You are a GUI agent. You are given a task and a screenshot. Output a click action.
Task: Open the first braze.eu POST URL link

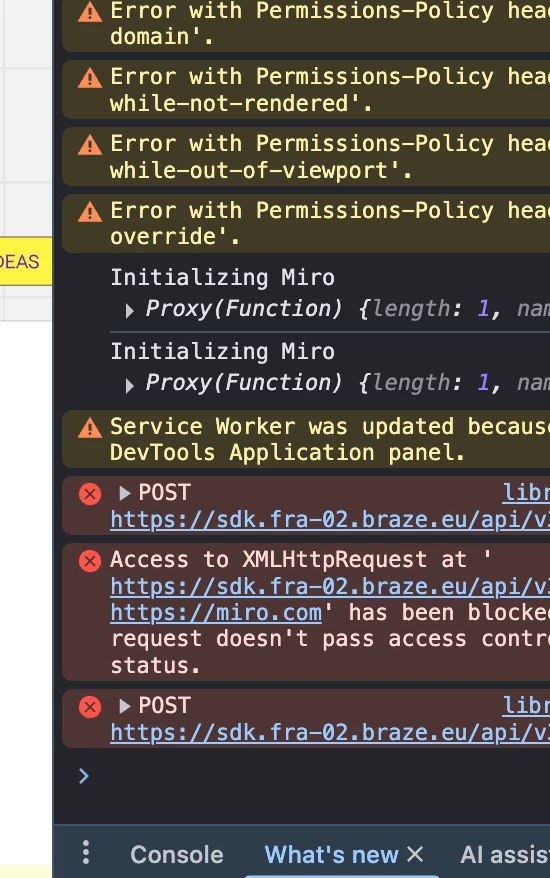tap(330, 520)
